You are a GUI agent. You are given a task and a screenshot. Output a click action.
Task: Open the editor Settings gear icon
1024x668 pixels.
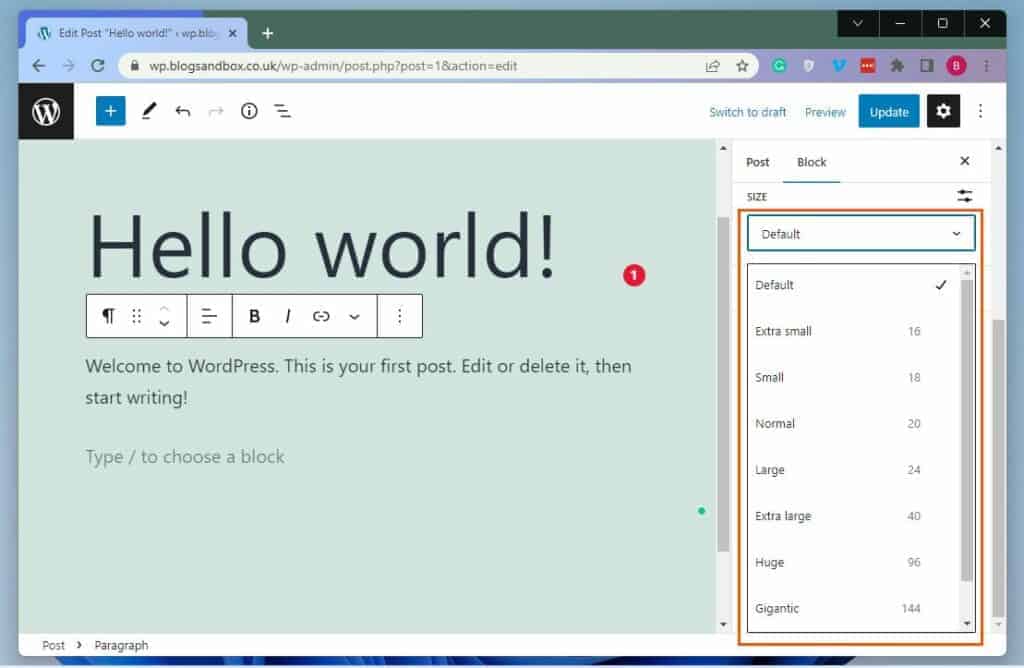coord(943,111)
